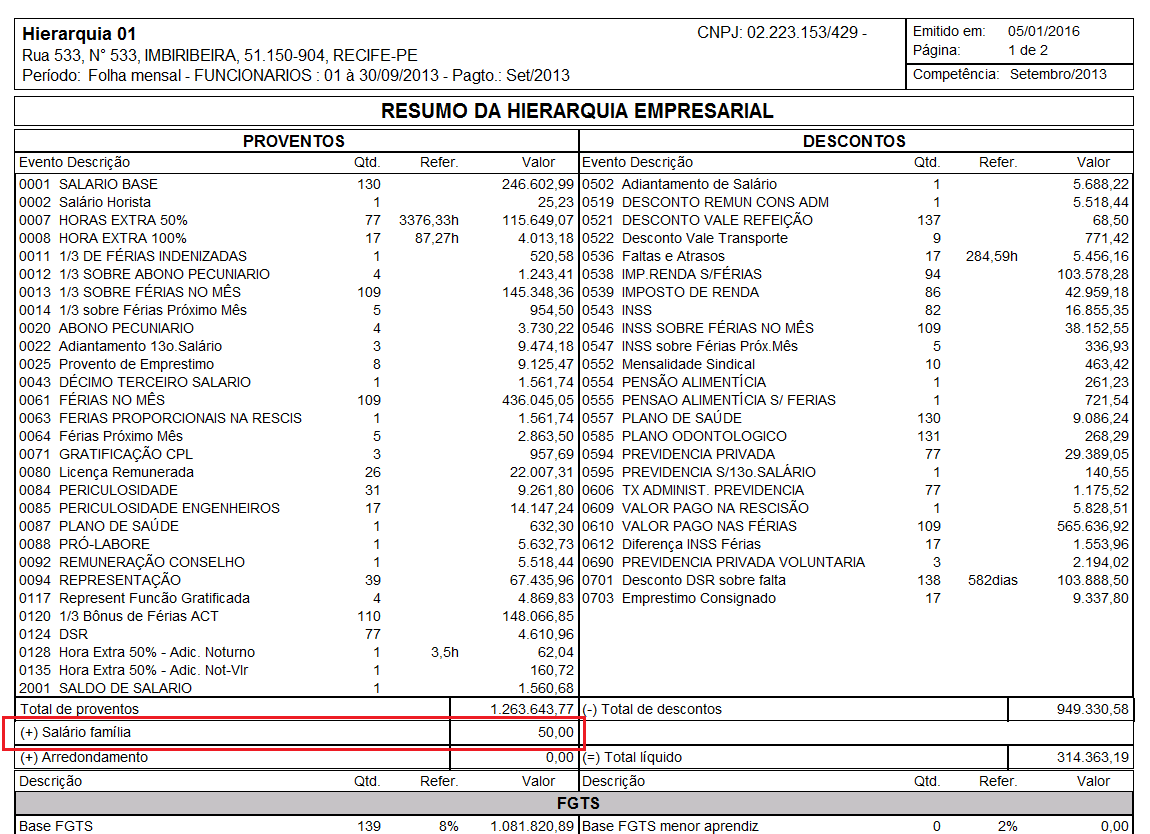Screen dimensions: 1150x834
Task: Click the FGTS section header bar
Action: click(575, 804)
